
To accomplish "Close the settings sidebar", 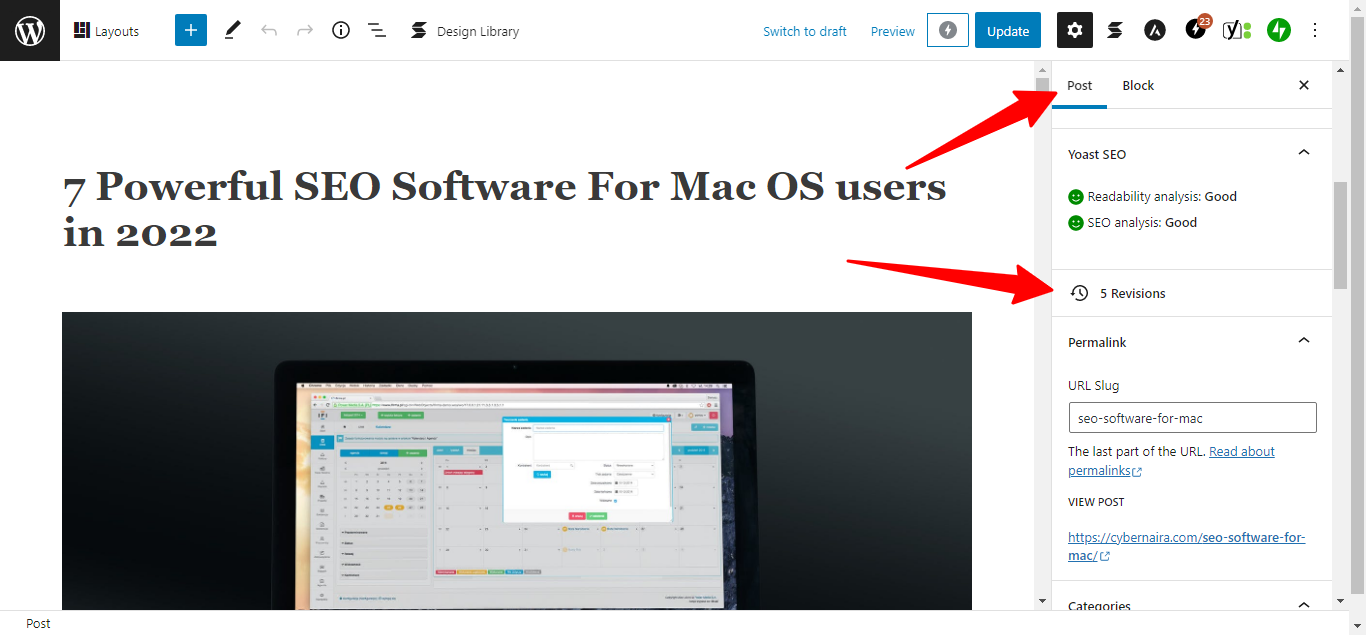I will [x=1304, y=85].
